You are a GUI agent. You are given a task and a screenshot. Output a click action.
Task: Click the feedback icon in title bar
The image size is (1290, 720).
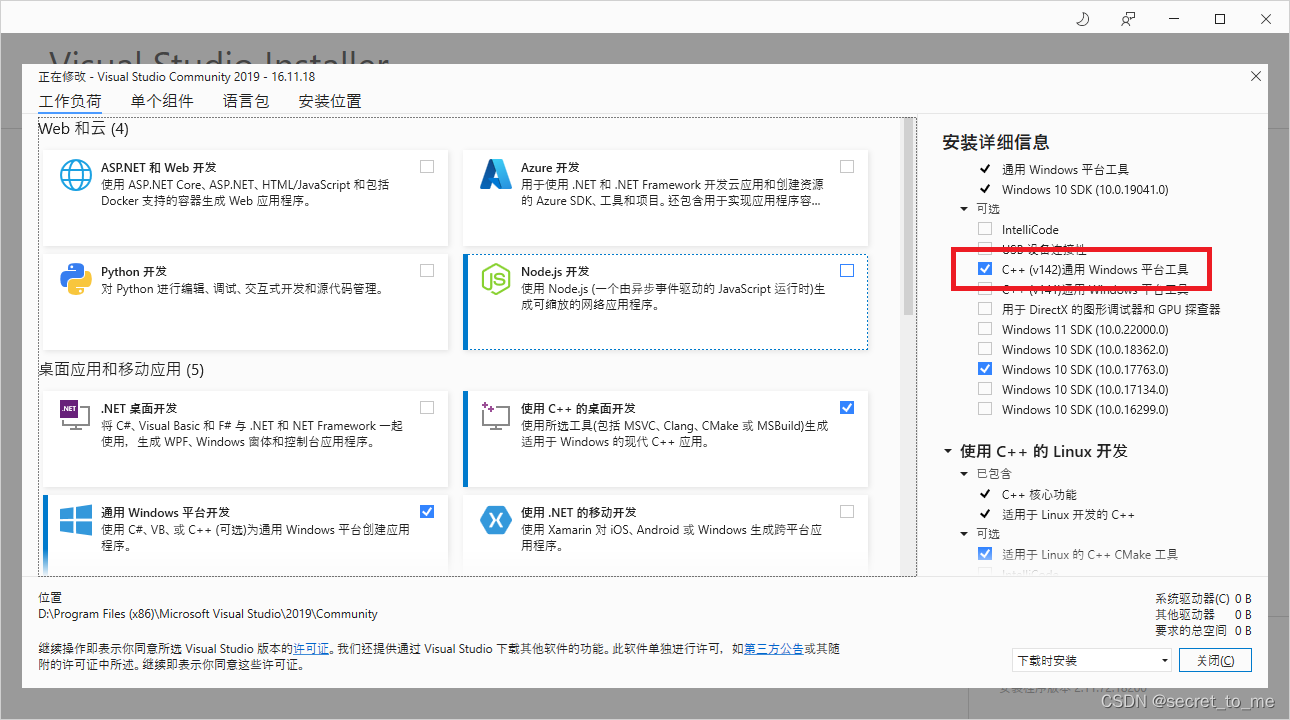tap(1128, 19)
